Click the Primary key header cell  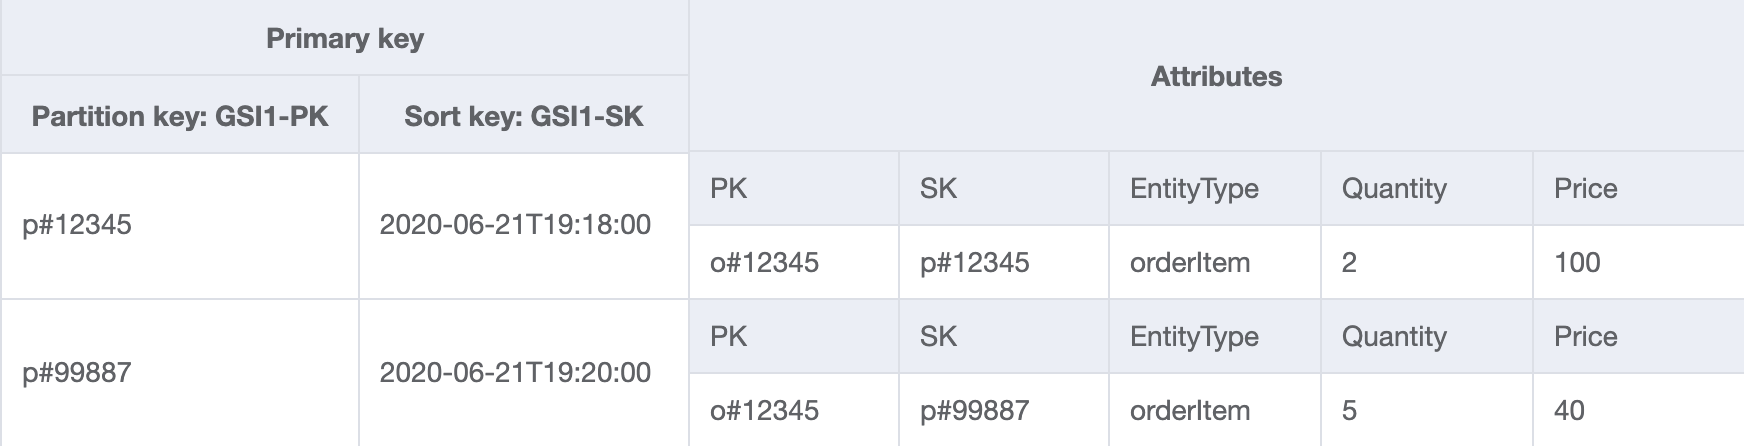[x=345, y=38]
